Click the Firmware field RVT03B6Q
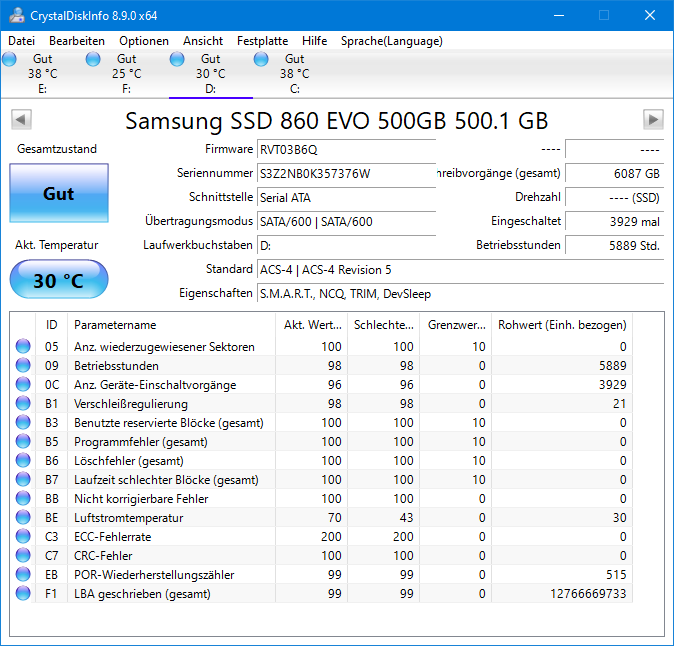Screen dimensions: 674x646 (346, 149)
